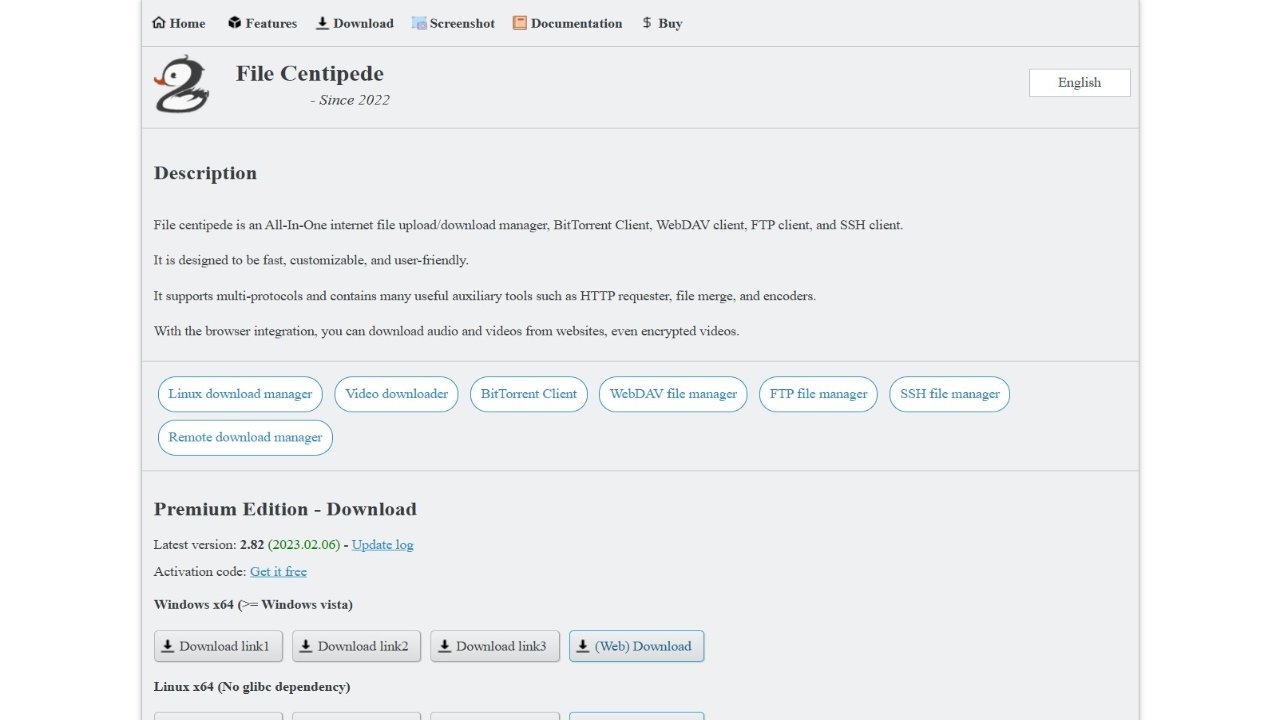Viewport: 1280px width, 720px height.
Task: Click the download icon on (Web) Download
Action: click(583, 646)
